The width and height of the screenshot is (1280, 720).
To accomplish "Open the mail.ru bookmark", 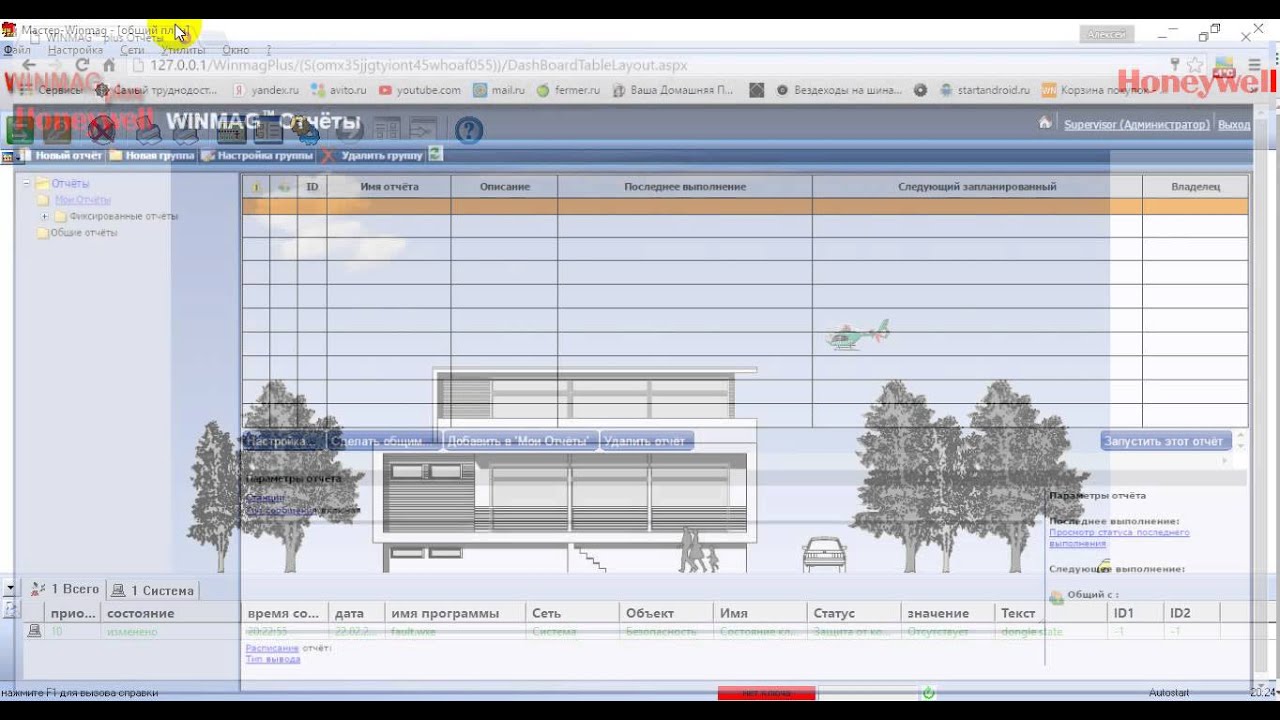I will (x=499, y=90).
